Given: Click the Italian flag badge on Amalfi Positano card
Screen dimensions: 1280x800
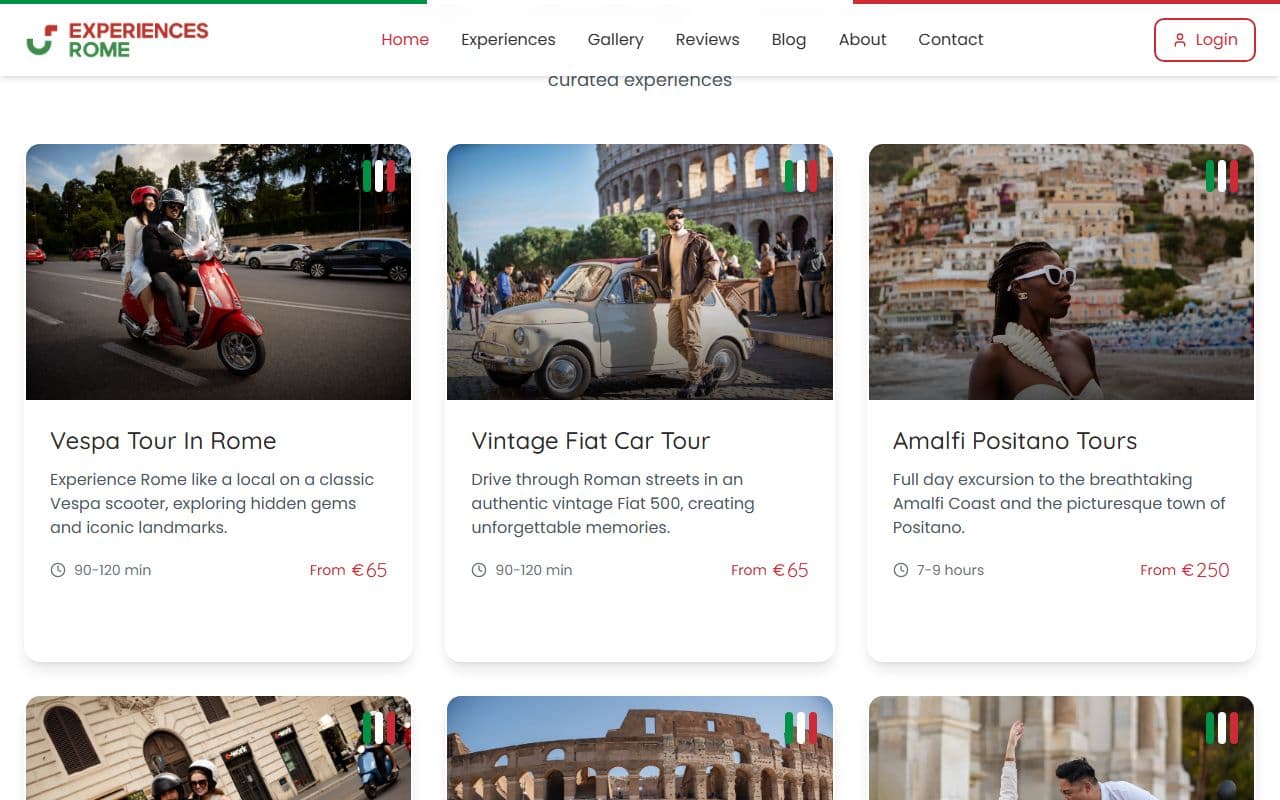Looking at the screenshot, I should pyautogui.click(x=1222, y=176).
